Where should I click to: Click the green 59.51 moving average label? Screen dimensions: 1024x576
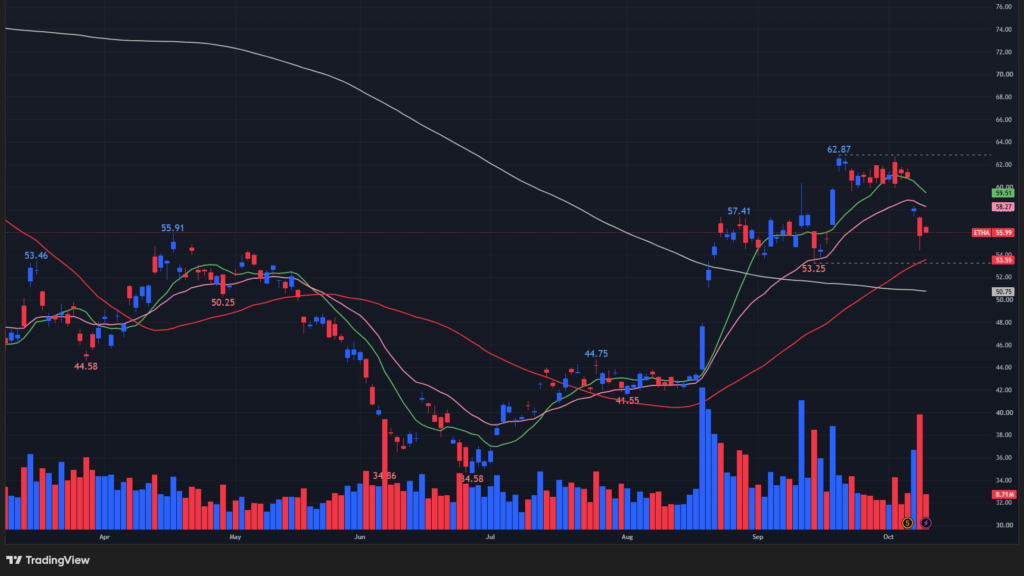[1002, 193]
